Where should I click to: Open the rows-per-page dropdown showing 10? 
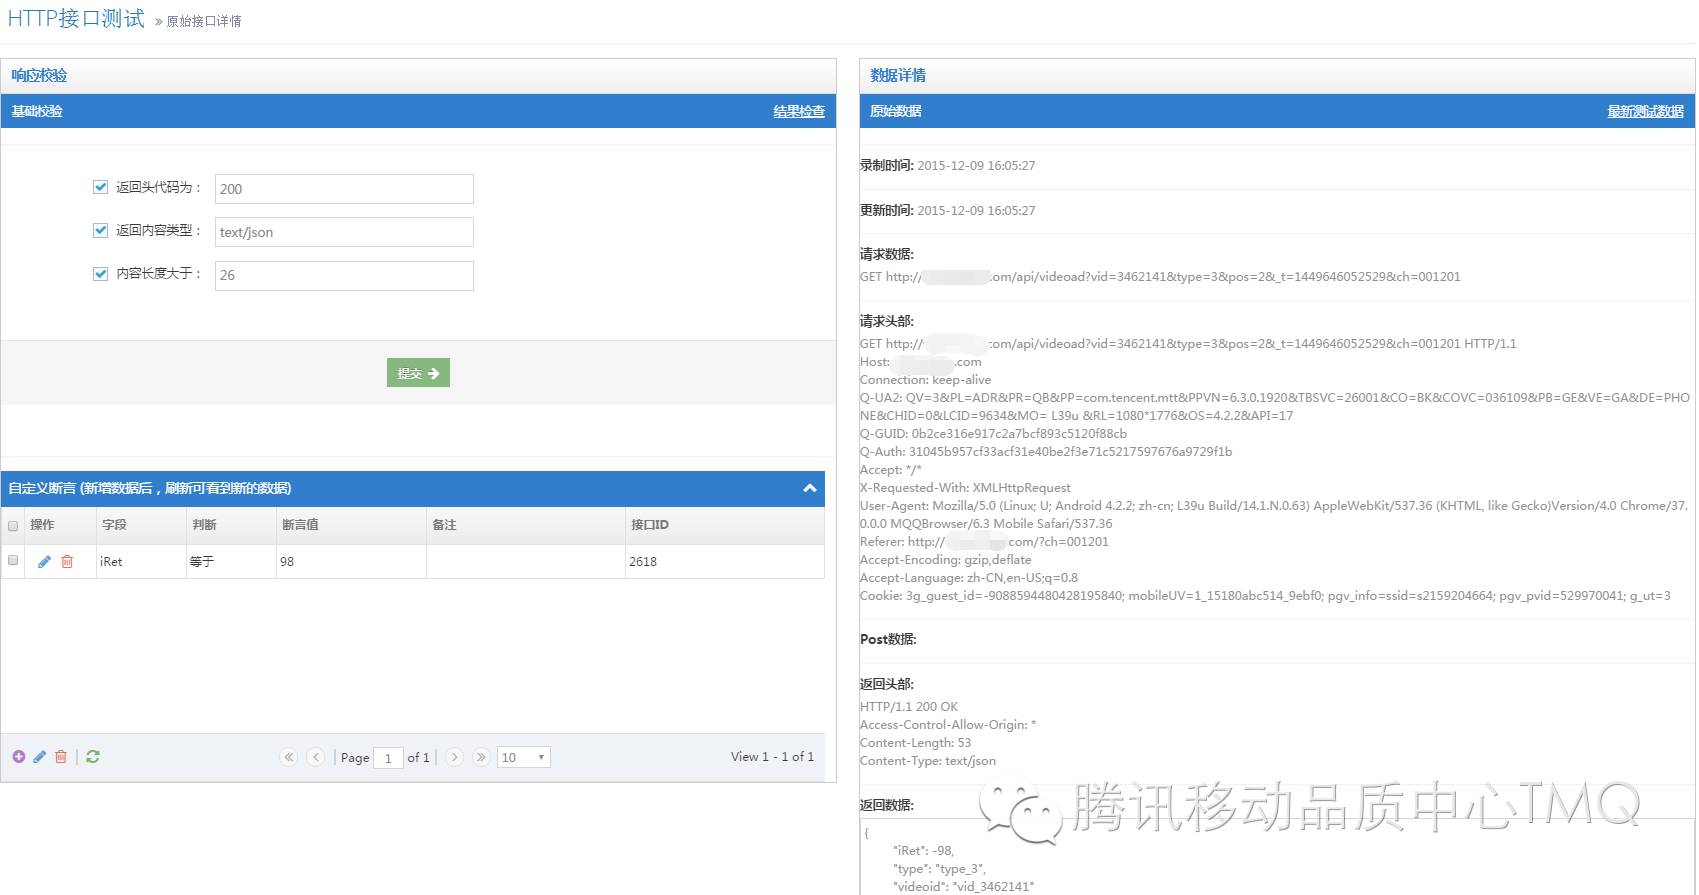click(524, 758)
